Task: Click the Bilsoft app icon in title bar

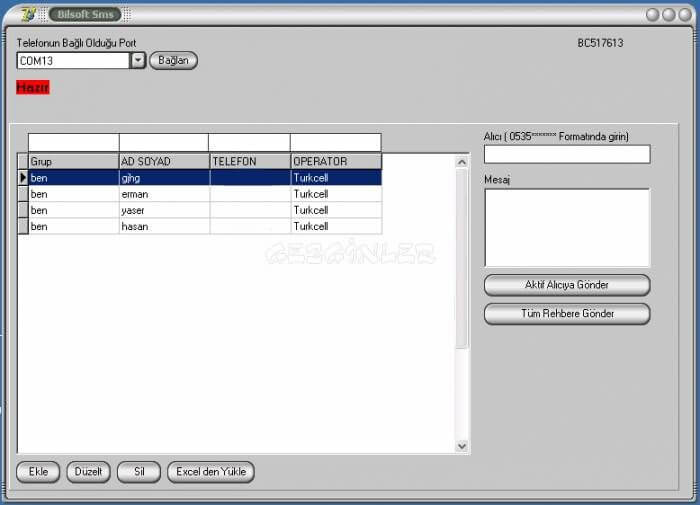Action: [x=28, y=15]
